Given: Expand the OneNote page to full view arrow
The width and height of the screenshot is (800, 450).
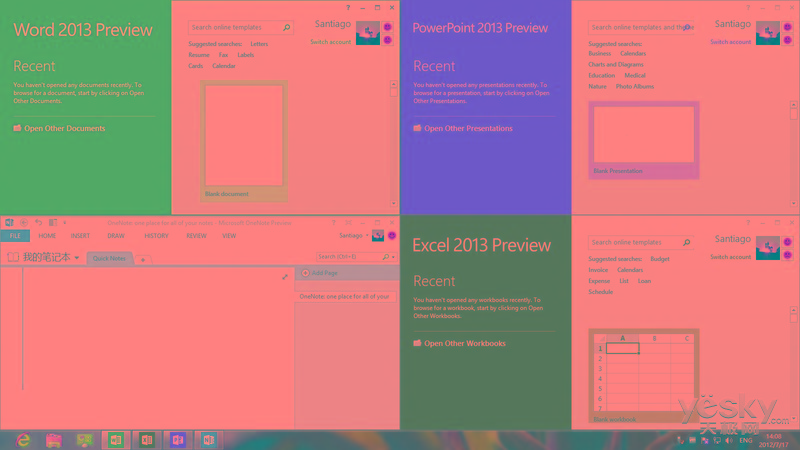Looking at the screenshot, I should tap(285, 277).
